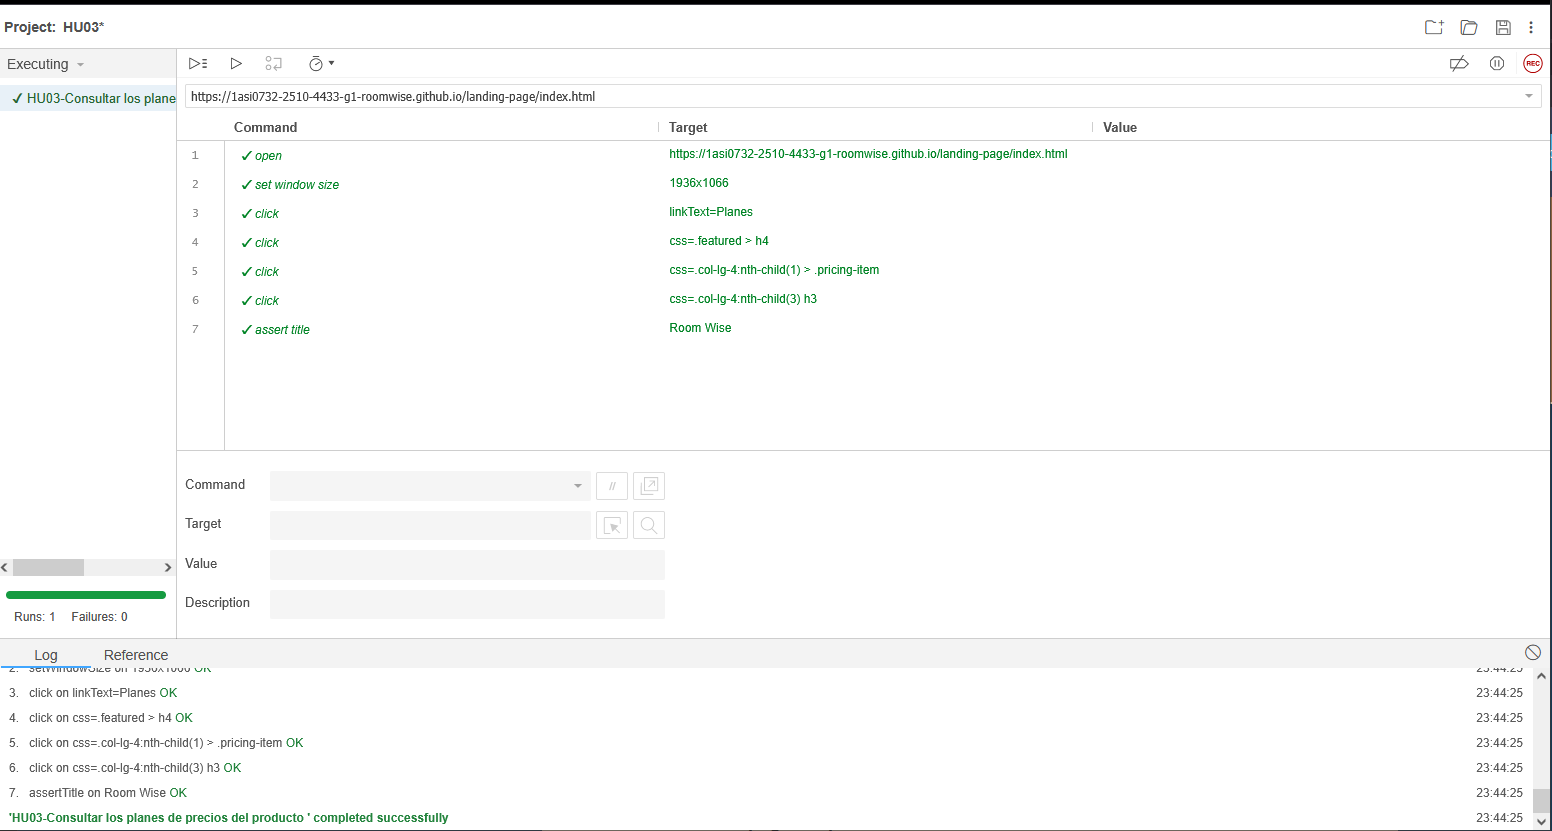Select the set window size row
The height and width of the screenshot is (831, 1552).
[864, 184]
